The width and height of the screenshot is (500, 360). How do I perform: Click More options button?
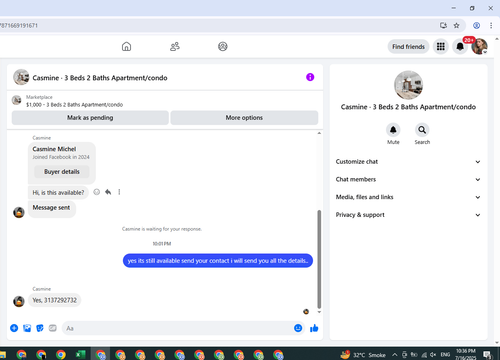(x=244, y=118)
